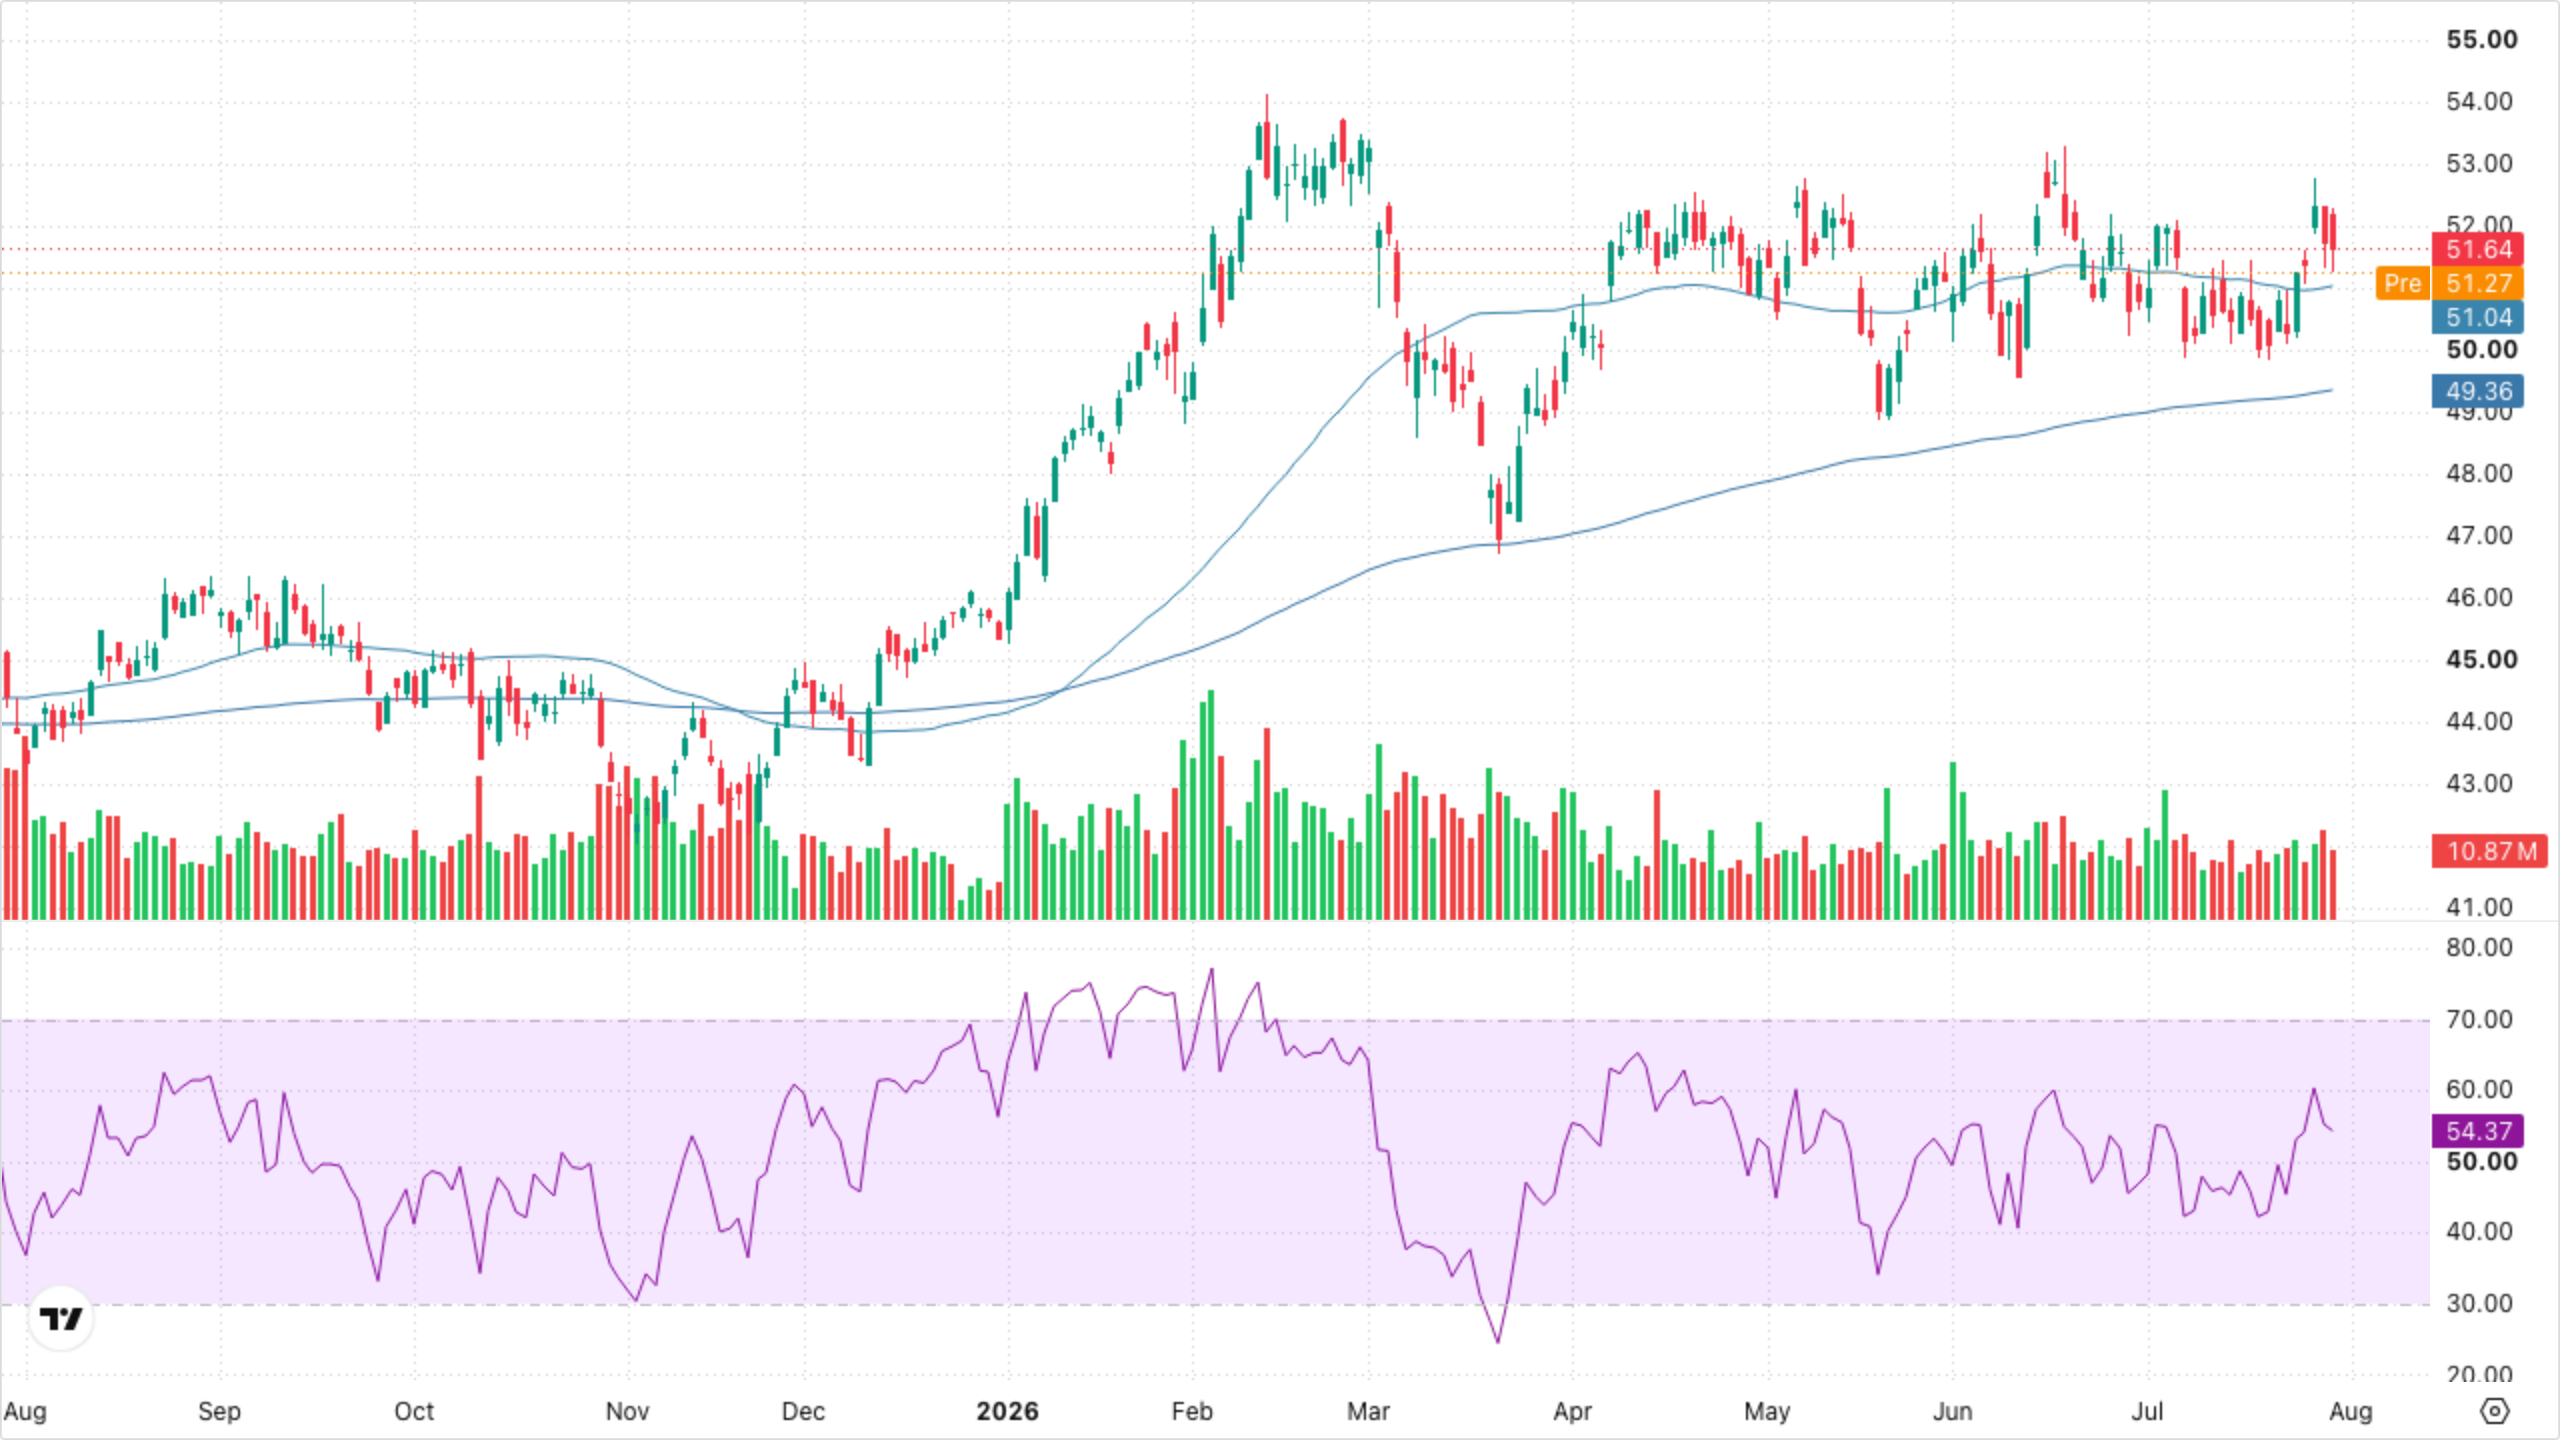Click the TradingView logo icon
Viewport: 2560px width, 1440px height.
point(61,1319)
